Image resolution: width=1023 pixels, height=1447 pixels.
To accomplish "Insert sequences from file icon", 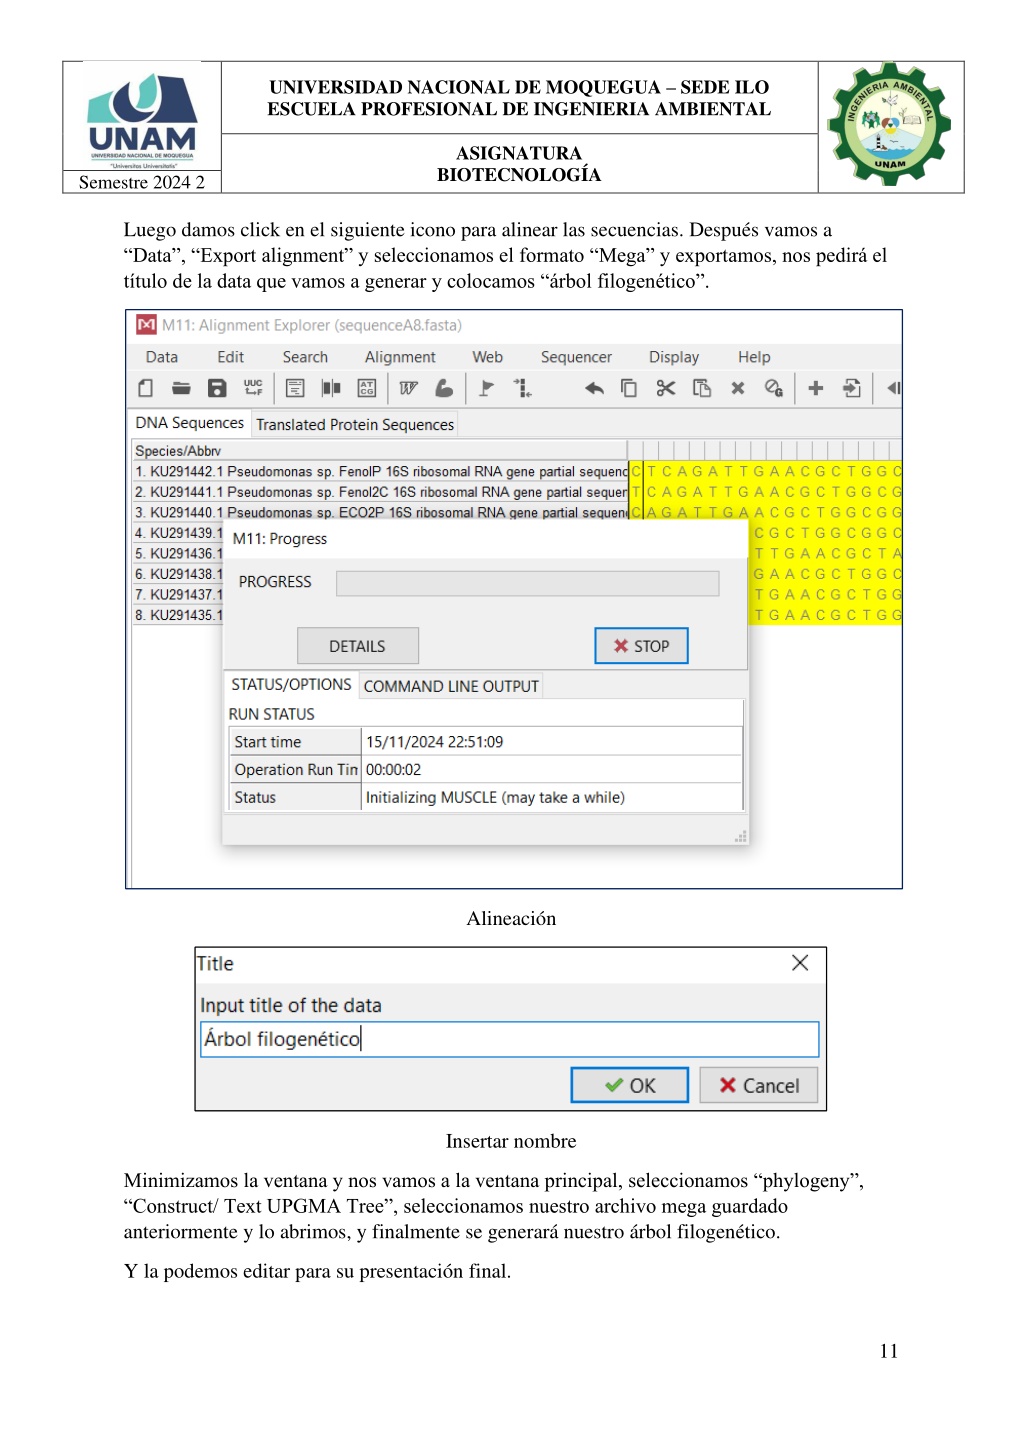I will tap(852, 388).
